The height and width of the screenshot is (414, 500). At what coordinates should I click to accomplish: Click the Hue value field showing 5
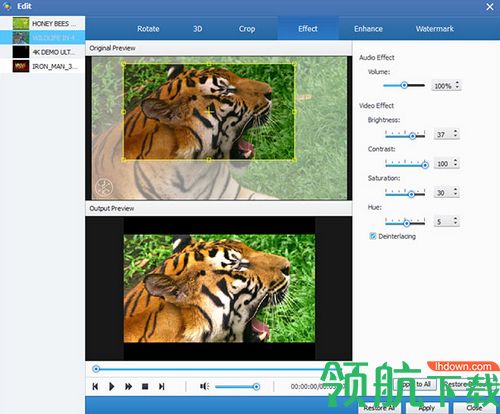tap(443, 221)
